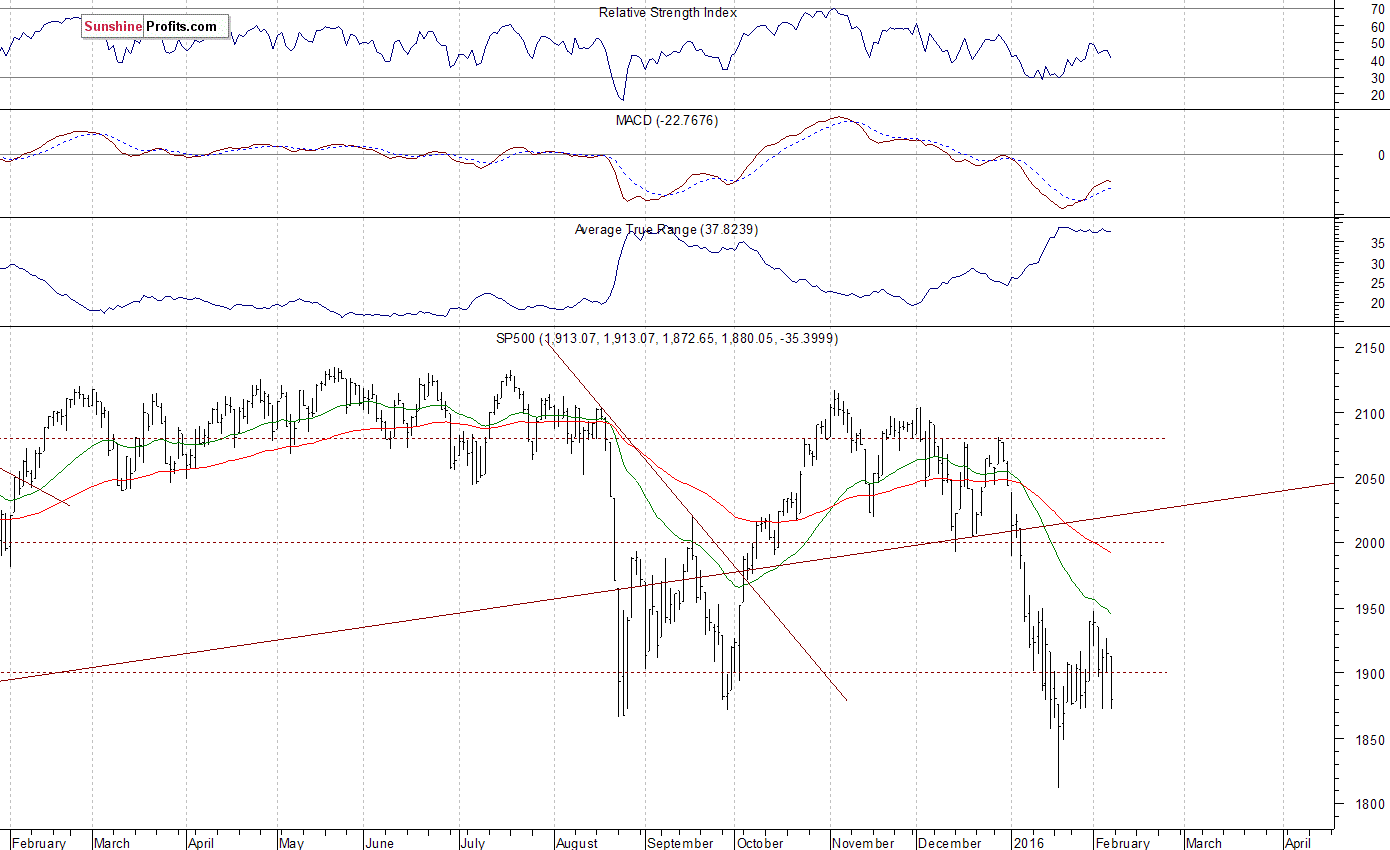The width and height of the screenshot is (1390, 850).
Task: Click the May month label
Action: coord(291,843)
